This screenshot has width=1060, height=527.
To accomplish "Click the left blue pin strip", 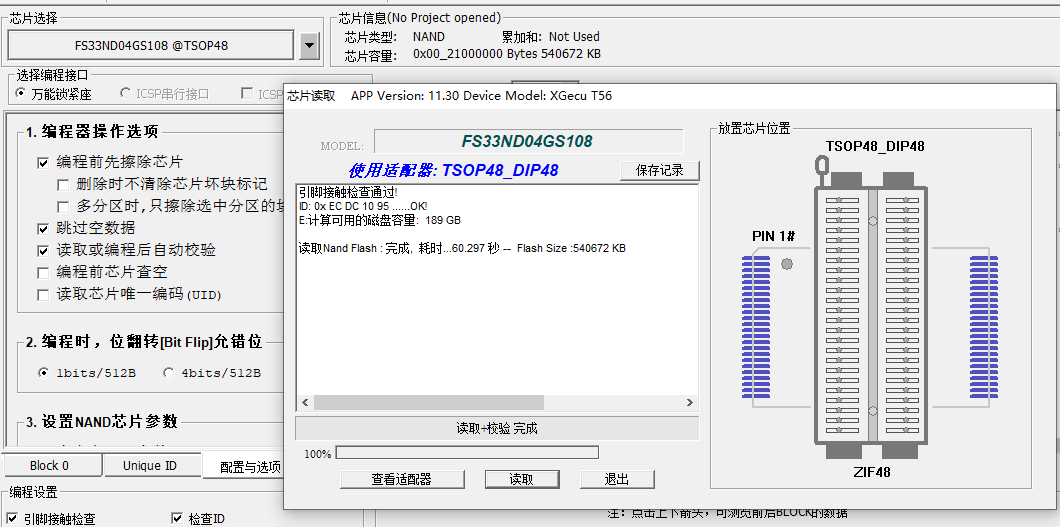I will pyautogui.click(x=755, y=325).
